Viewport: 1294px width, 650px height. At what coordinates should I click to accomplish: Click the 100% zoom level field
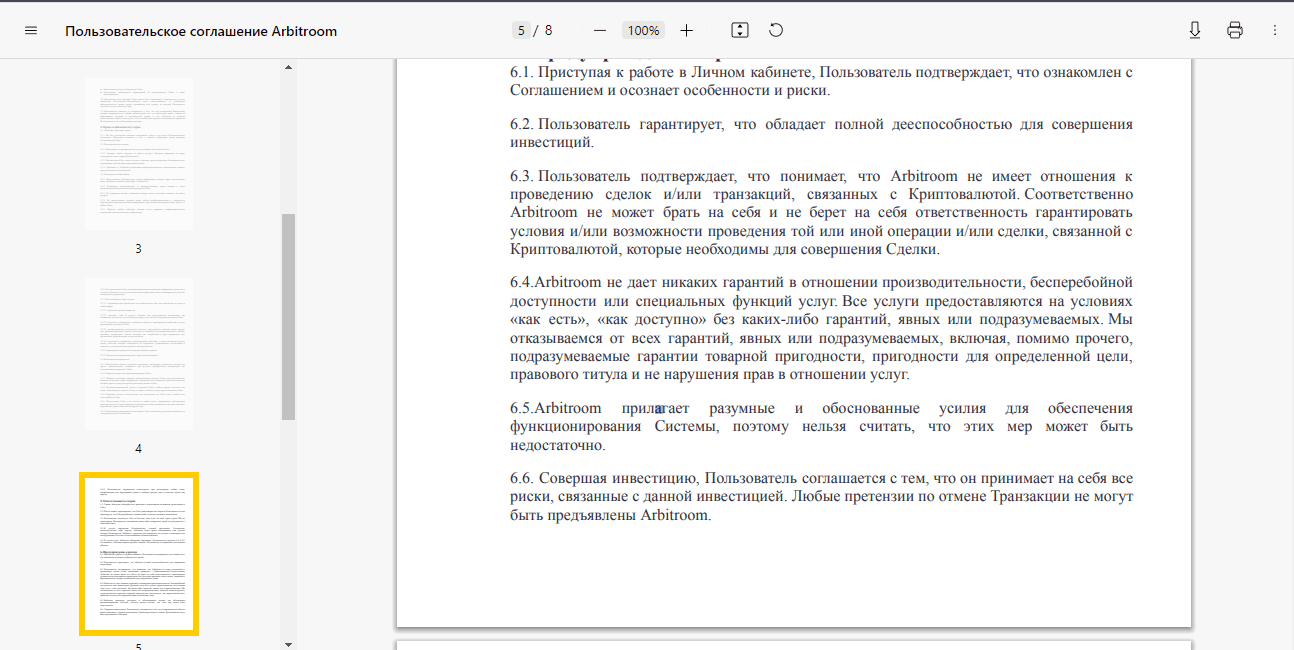pyautogui.click(x=643, y=31)
